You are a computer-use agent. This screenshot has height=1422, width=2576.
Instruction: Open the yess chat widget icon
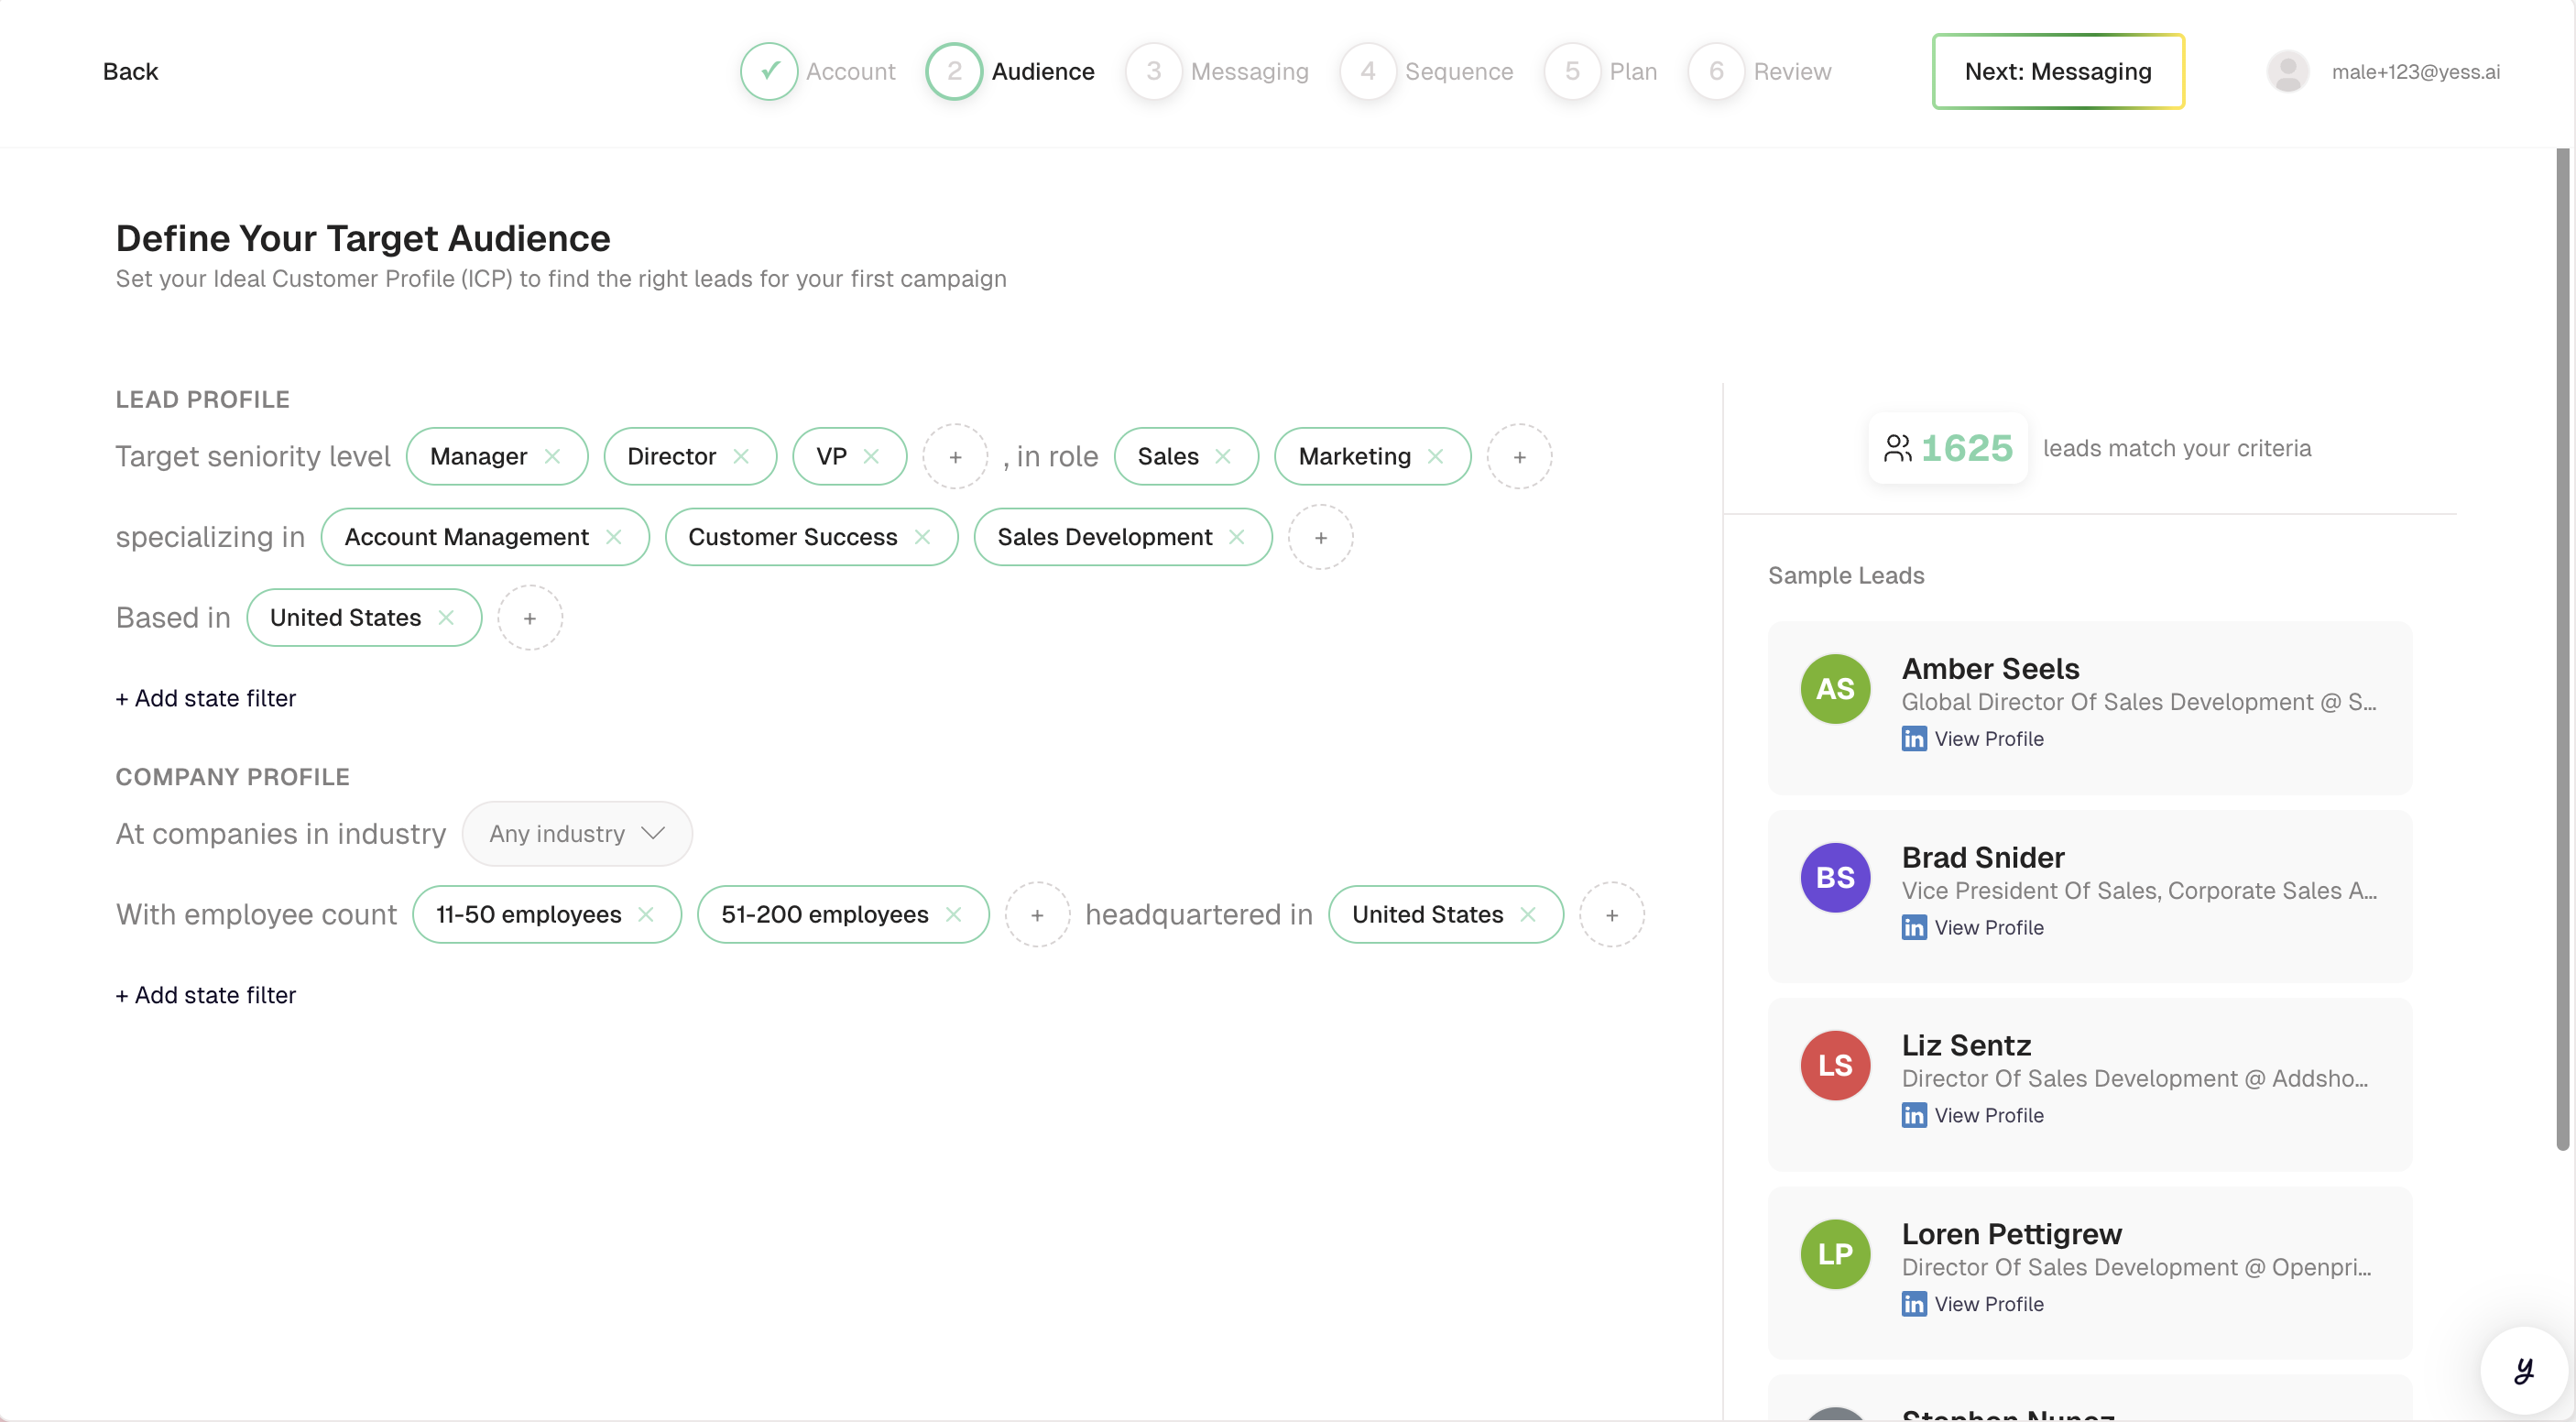2523,1370
